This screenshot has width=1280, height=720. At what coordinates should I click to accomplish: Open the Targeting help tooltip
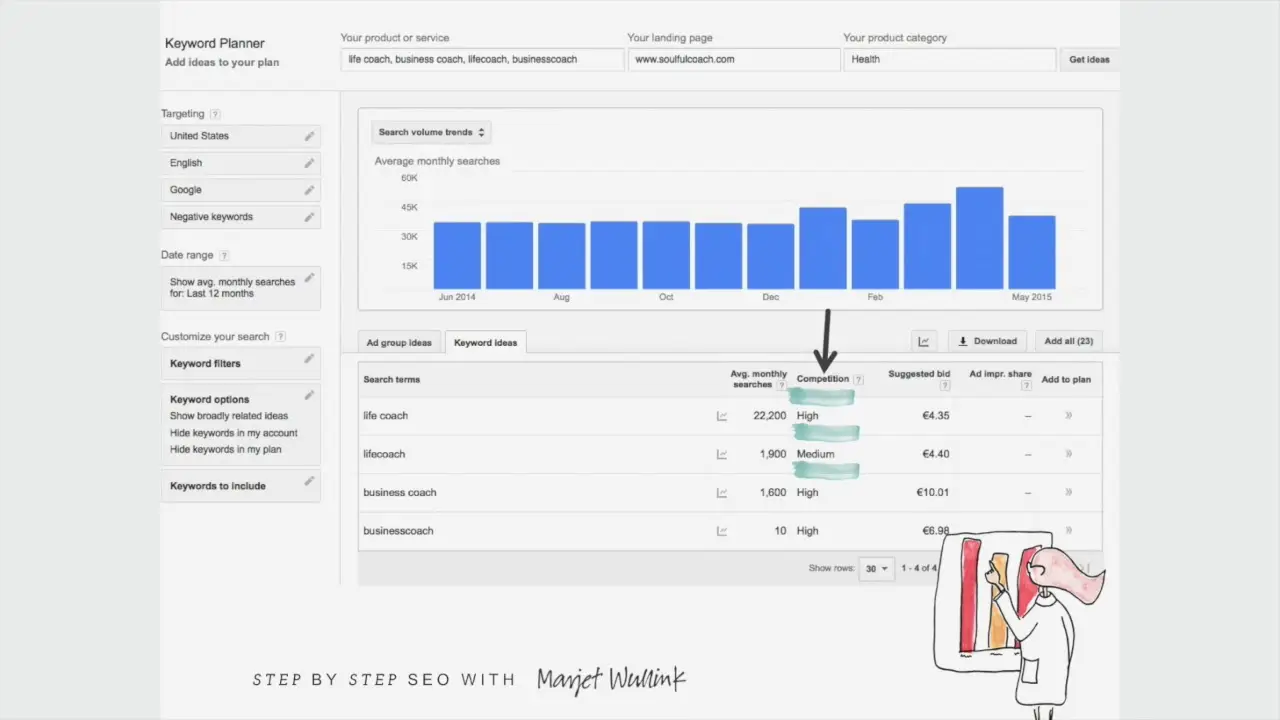click(x=215, y=115)
